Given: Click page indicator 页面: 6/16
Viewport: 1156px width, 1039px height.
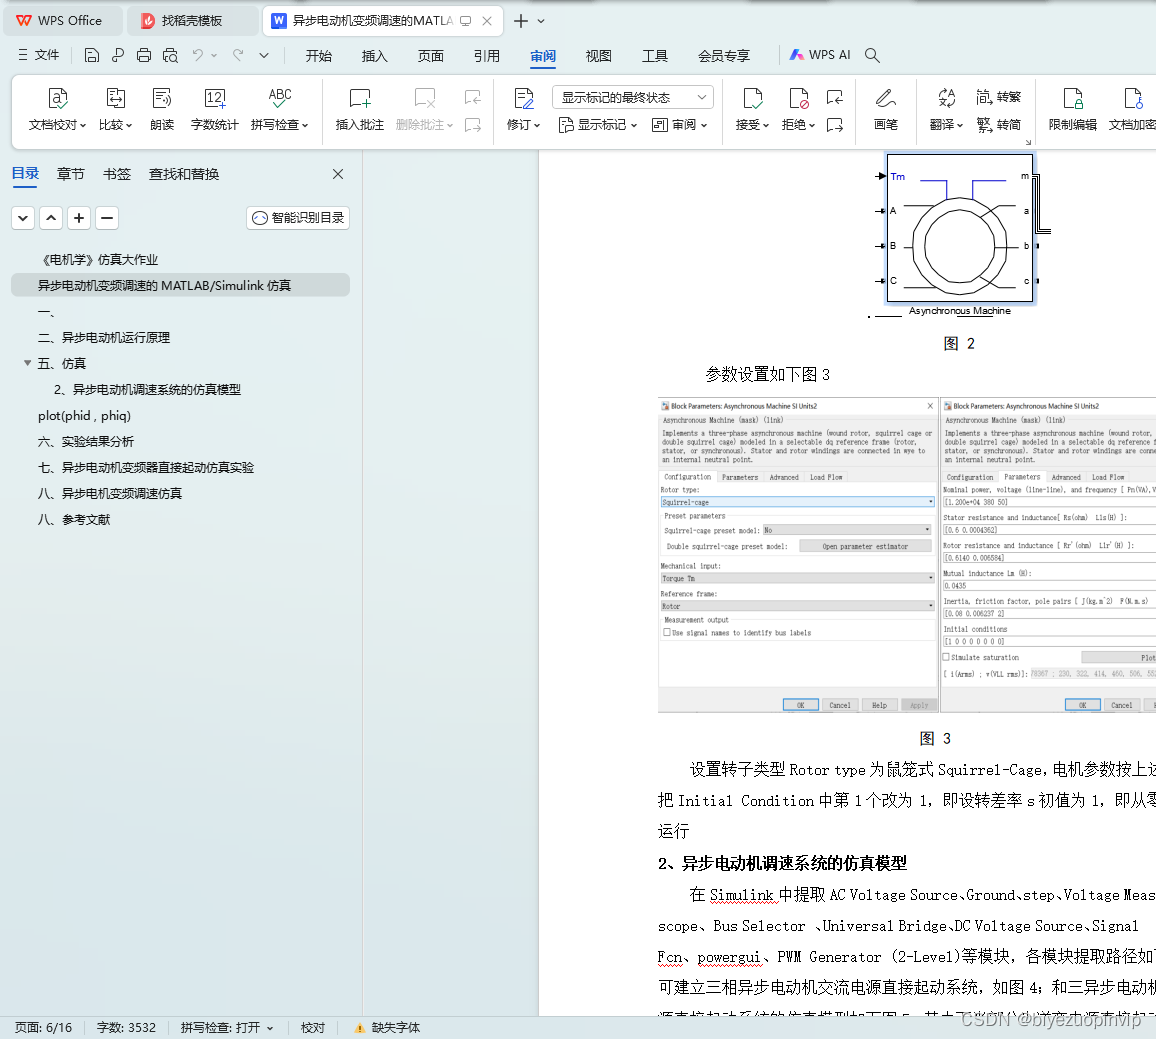Looking at the screenshot, I should 43,1028.
